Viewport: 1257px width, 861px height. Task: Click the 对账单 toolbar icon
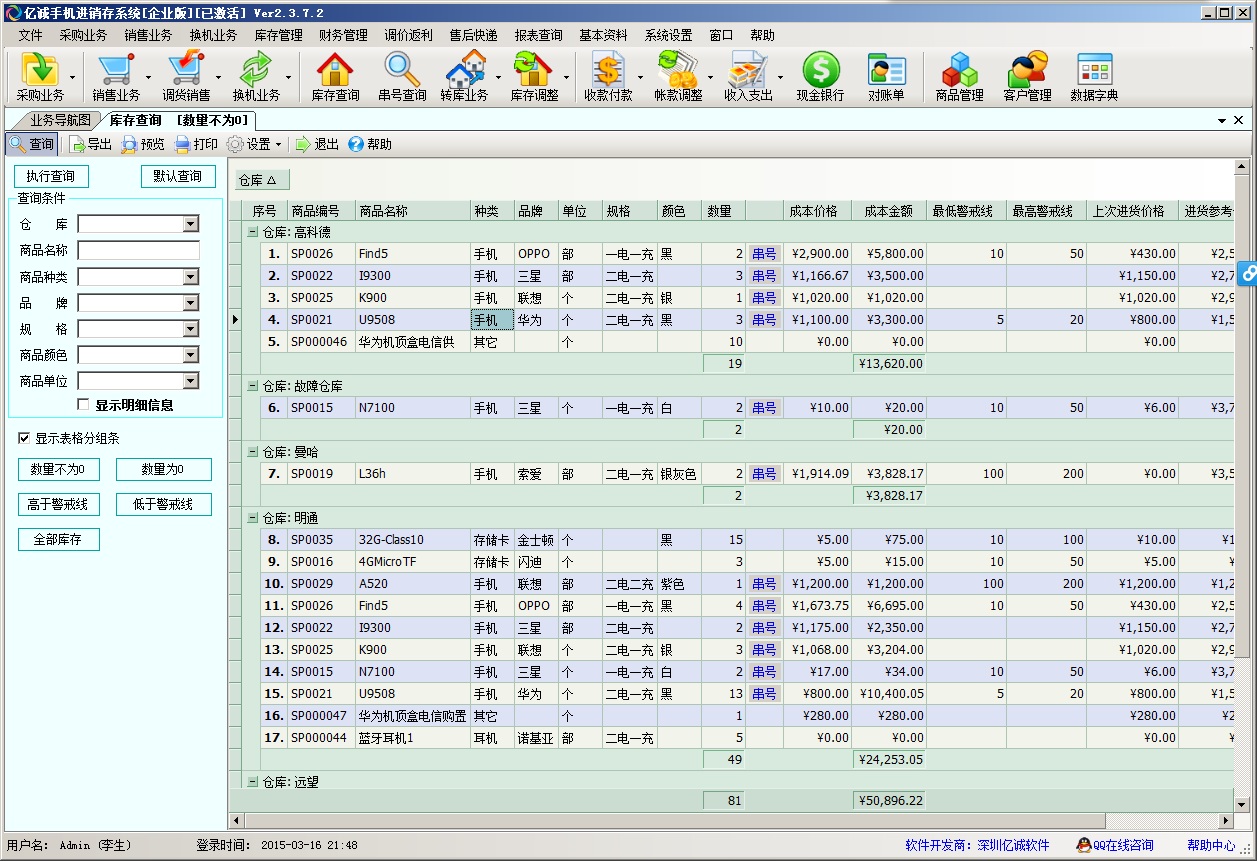(886, 77)
